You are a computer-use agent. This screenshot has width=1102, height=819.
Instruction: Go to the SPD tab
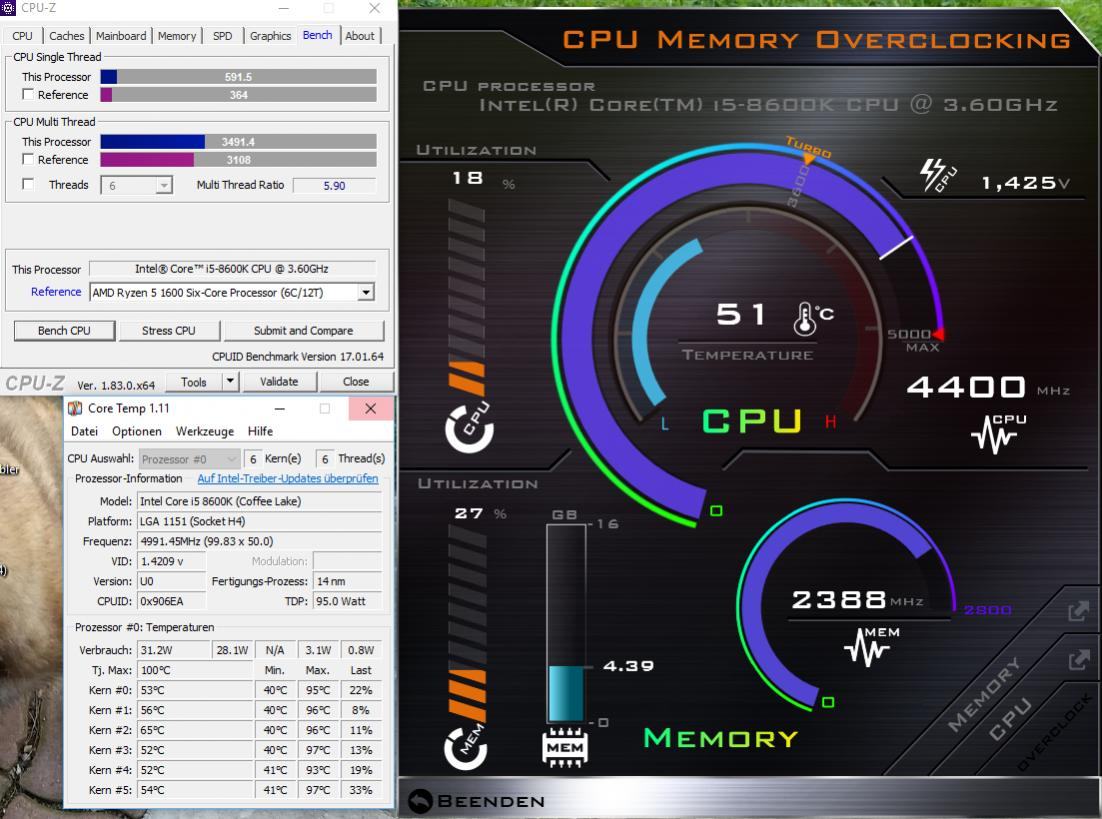pos(223,36)
